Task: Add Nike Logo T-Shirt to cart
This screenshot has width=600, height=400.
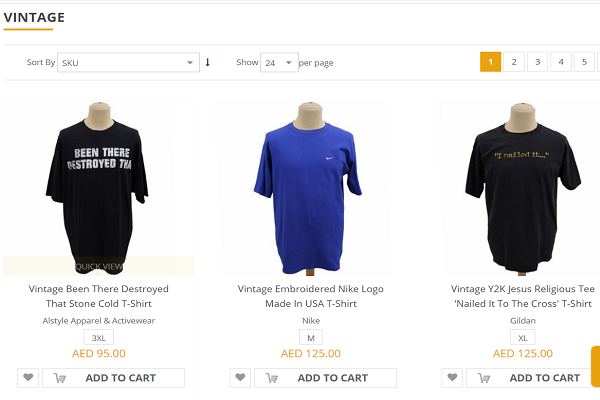Action: (x=325, y=378)
